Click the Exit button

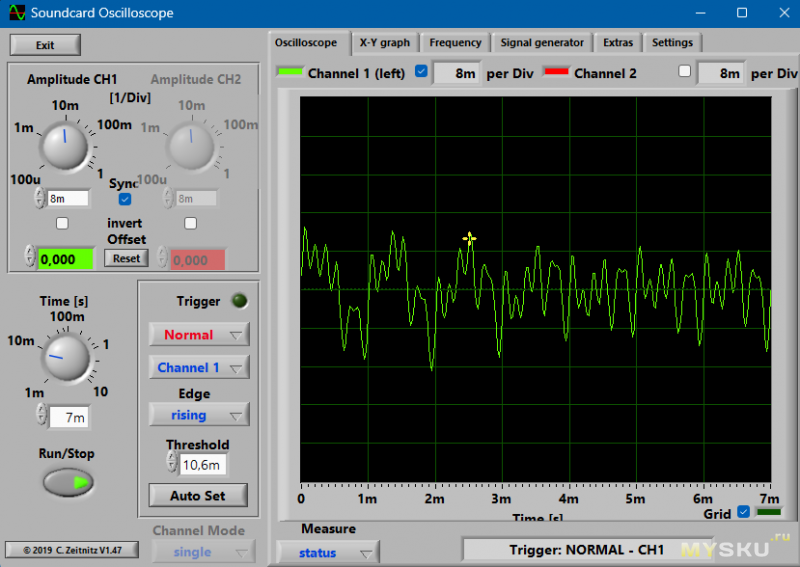click(x=45, y=45)
